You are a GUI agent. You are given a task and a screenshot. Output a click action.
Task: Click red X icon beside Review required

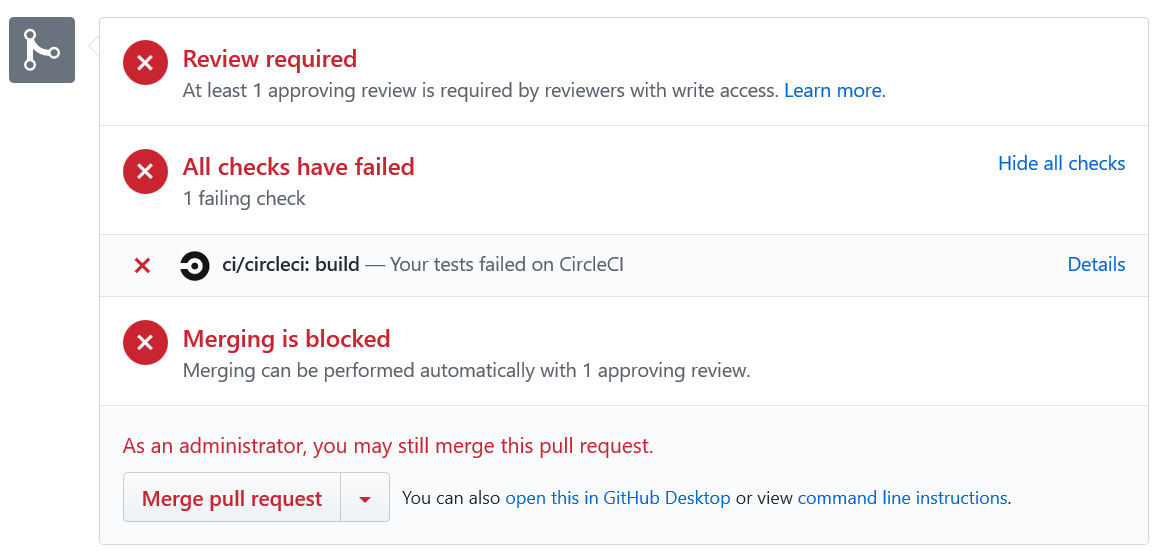pyautogui.click(x=145, y=64)
